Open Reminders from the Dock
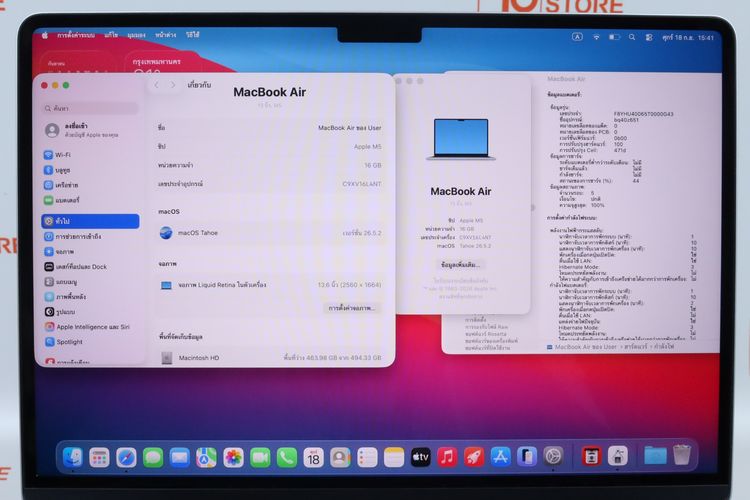750x500 pixels. [x=367, y=457]
